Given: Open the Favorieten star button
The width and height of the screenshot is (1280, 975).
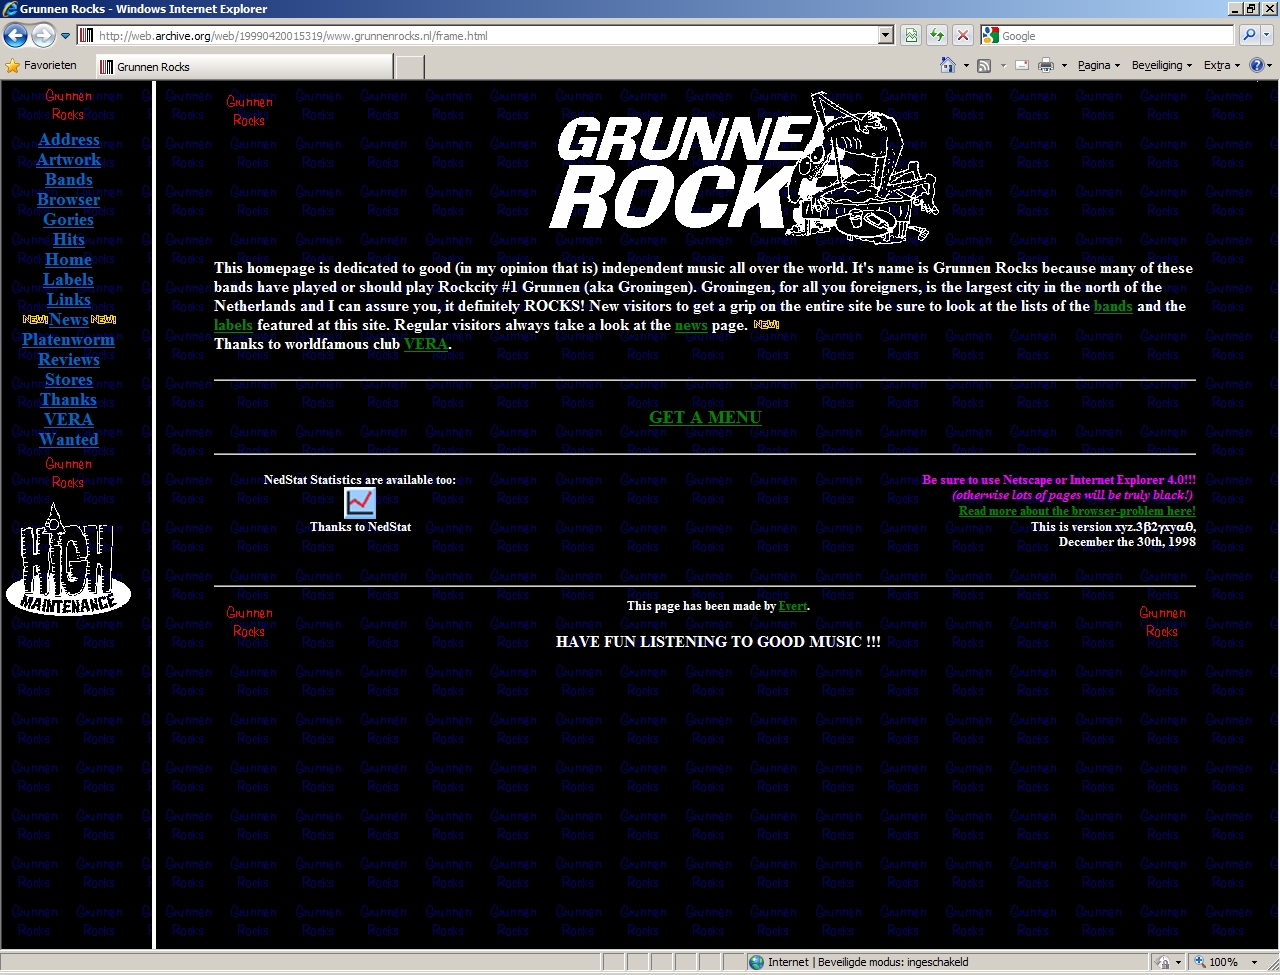Looking at the screenshot, I should [x=42, y=66].
